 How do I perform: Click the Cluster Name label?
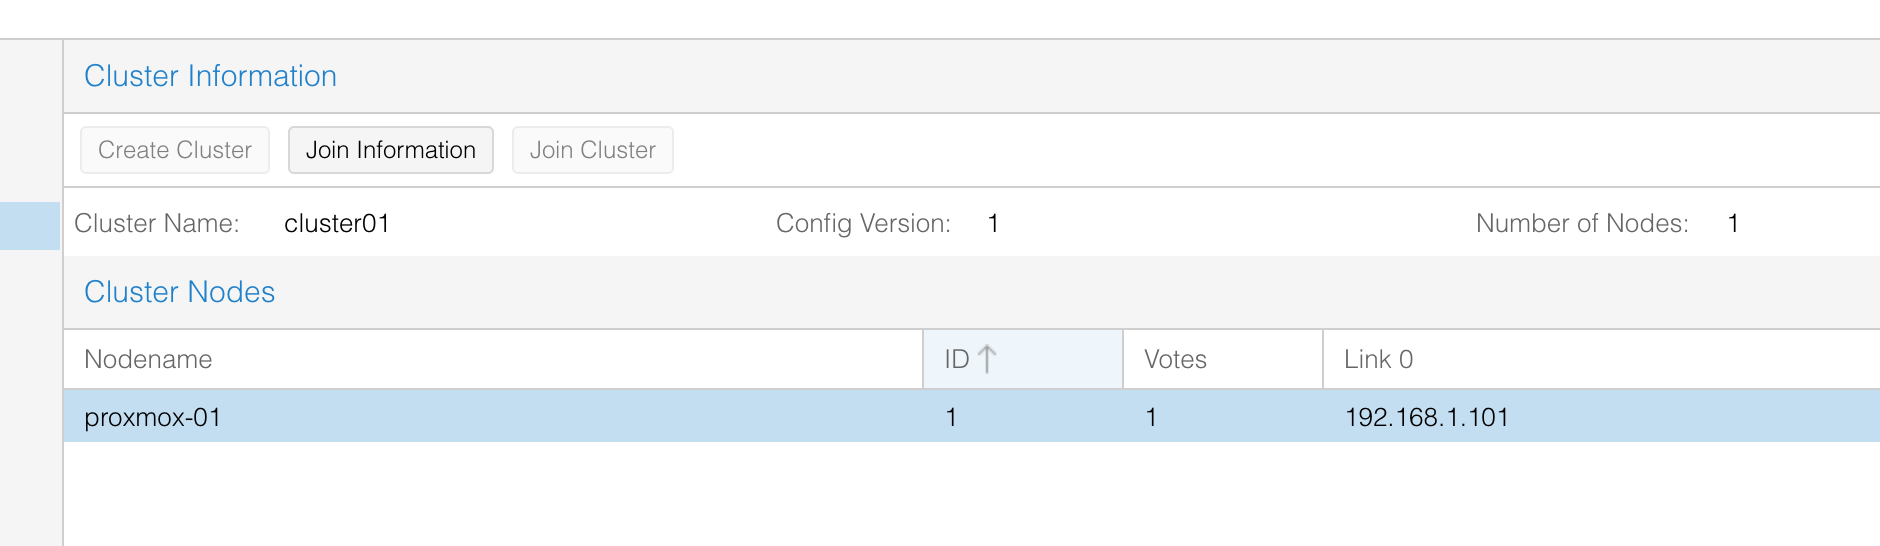(x=157, y=223)
